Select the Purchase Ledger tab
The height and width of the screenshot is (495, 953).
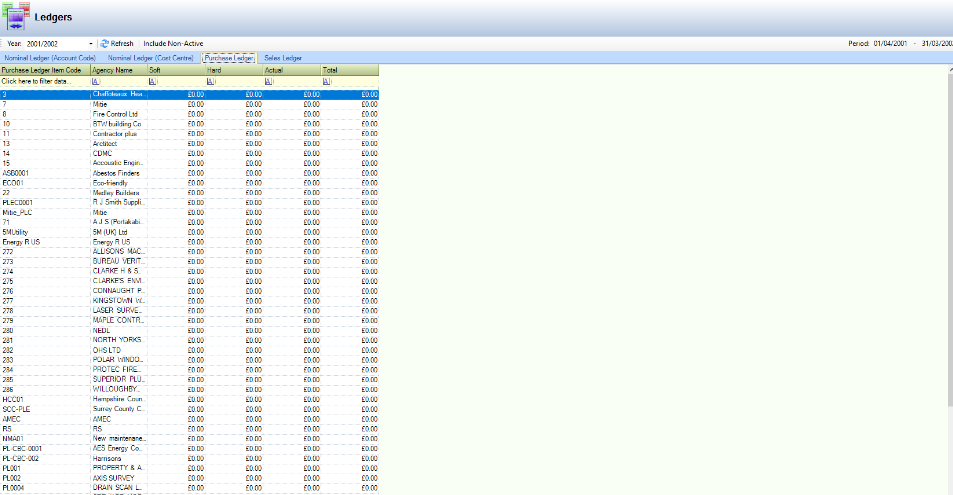click(230, 58)
